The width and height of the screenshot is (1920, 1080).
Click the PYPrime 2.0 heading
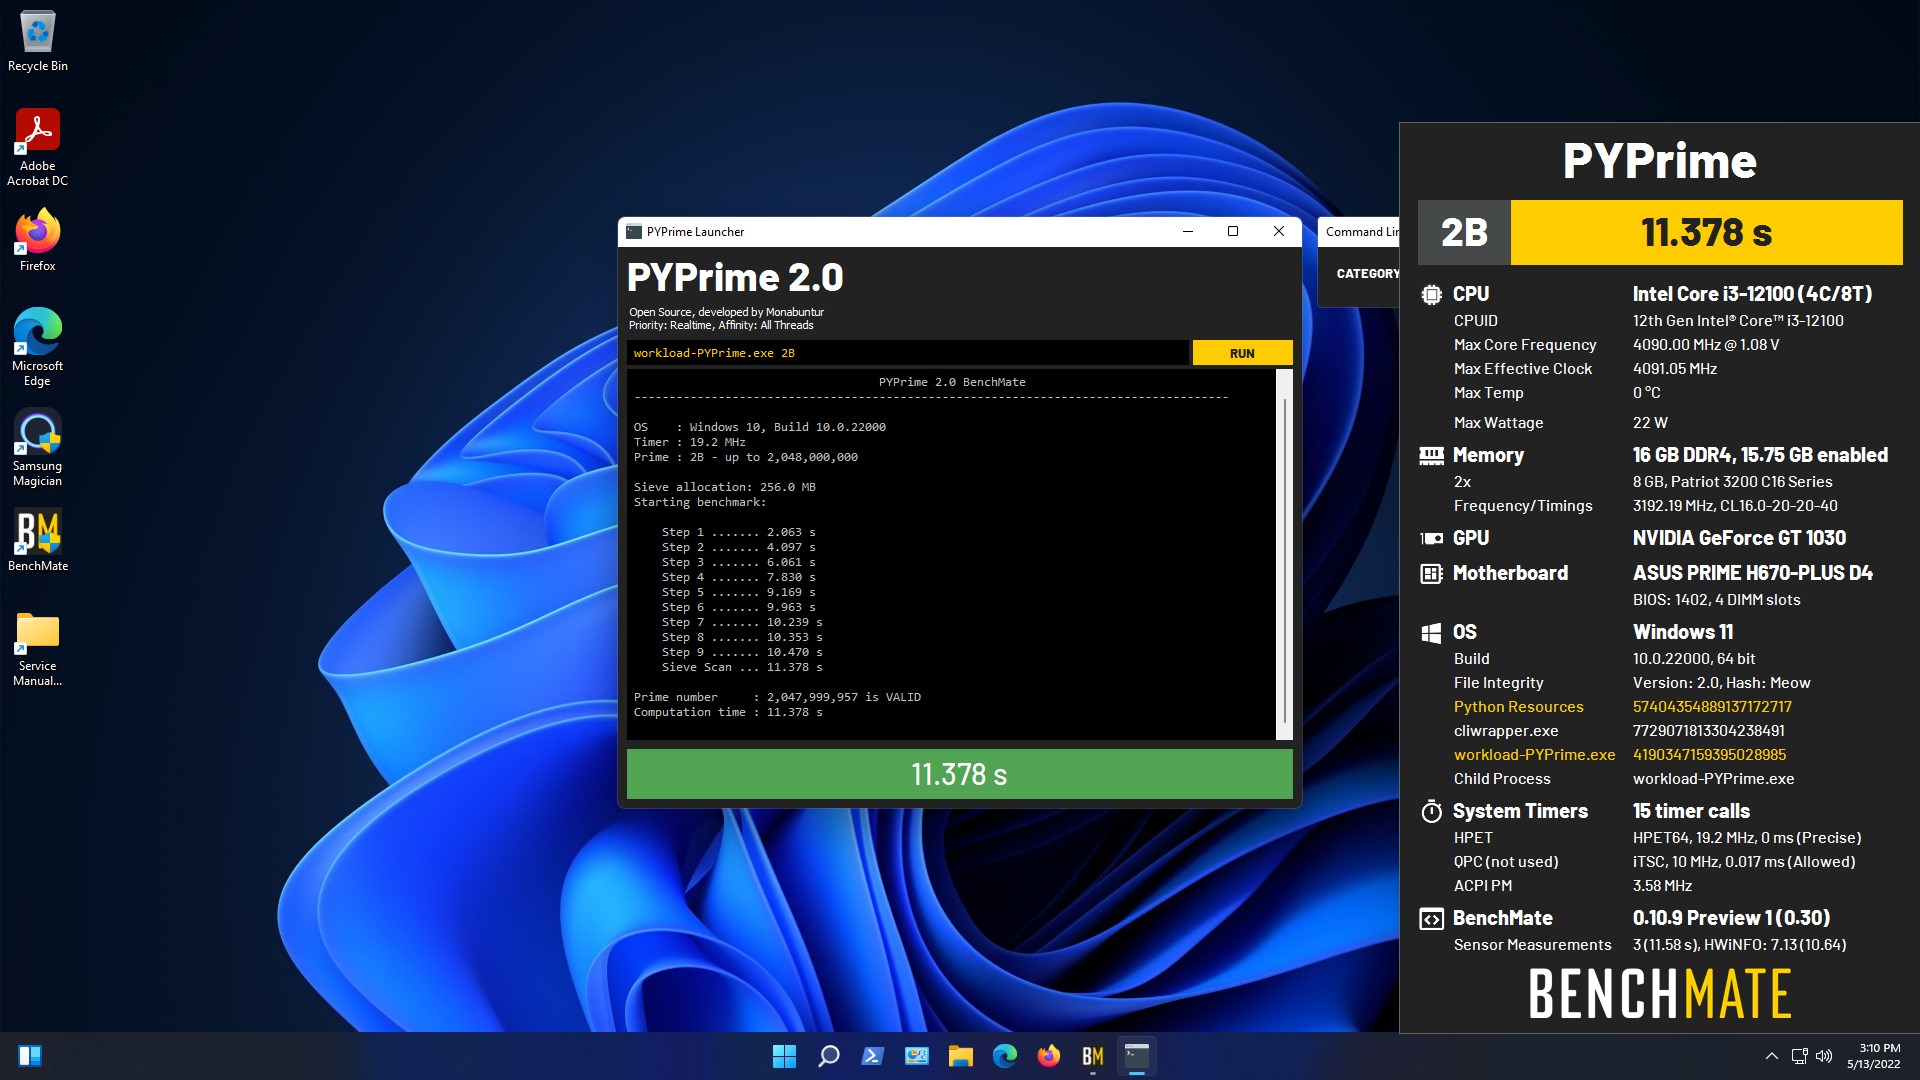735,277
